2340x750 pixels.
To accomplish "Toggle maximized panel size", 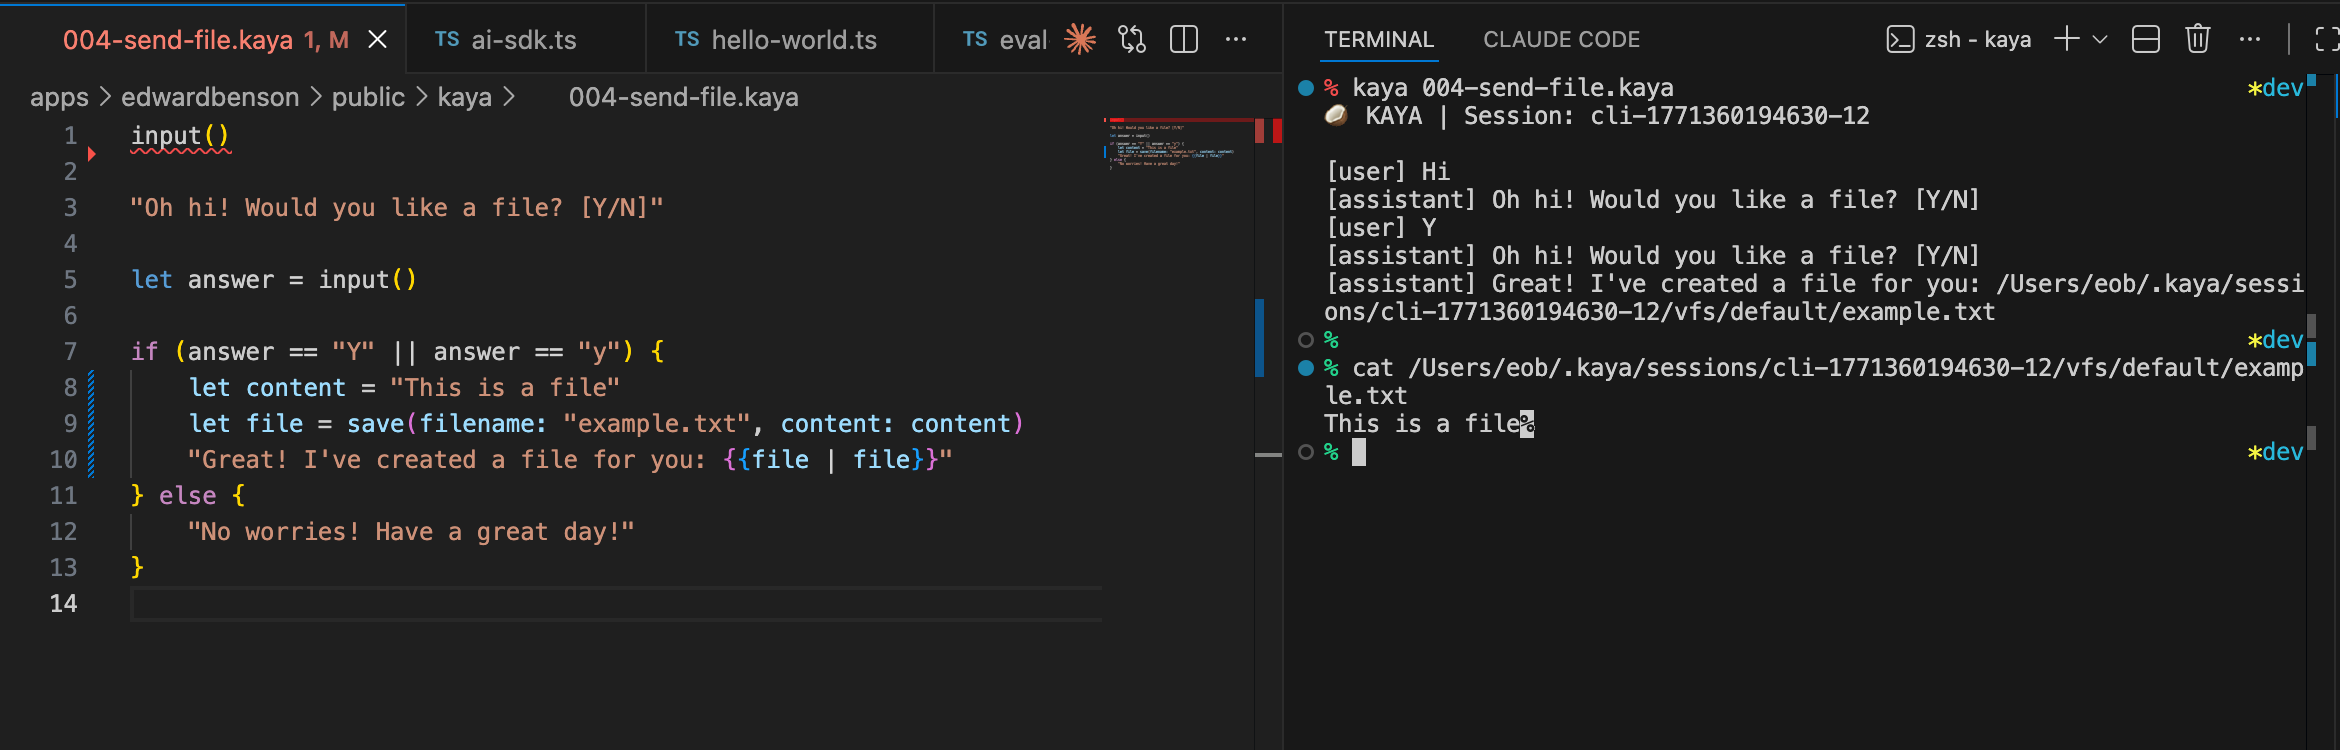I will (2326, 40).
